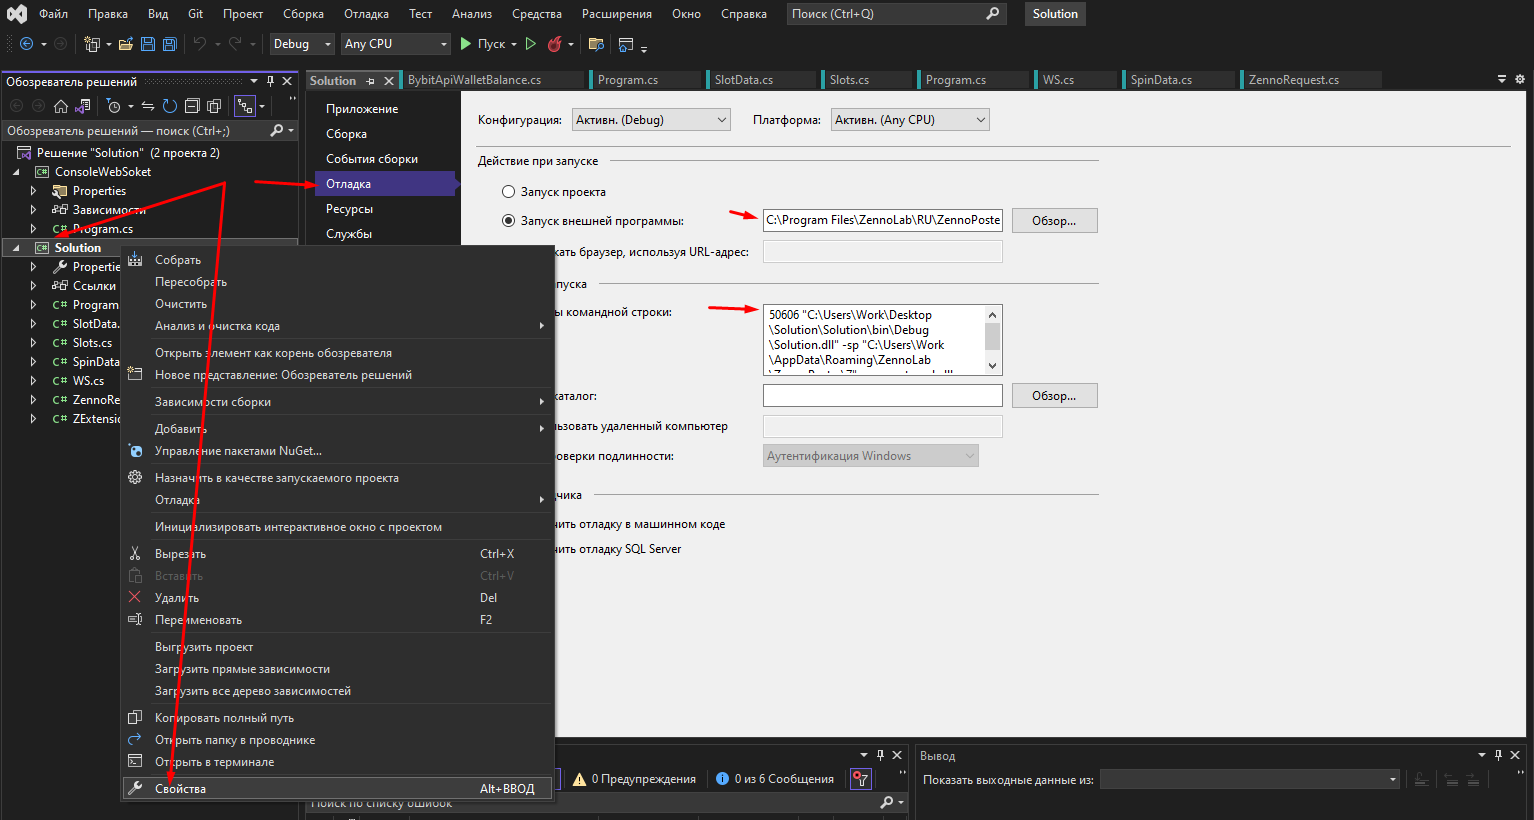Open the Расширения menu
This screenshot has width=1534, height=820.
coord(618,14)
